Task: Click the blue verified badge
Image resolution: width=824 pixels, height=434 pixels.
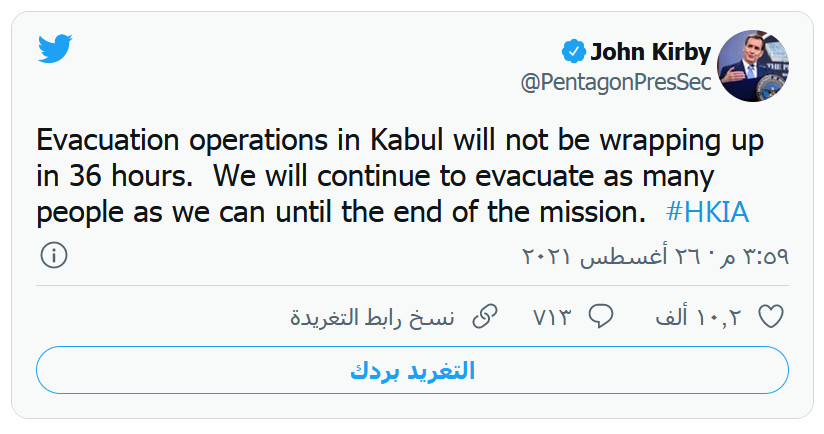Action: (x=572, y=51)
